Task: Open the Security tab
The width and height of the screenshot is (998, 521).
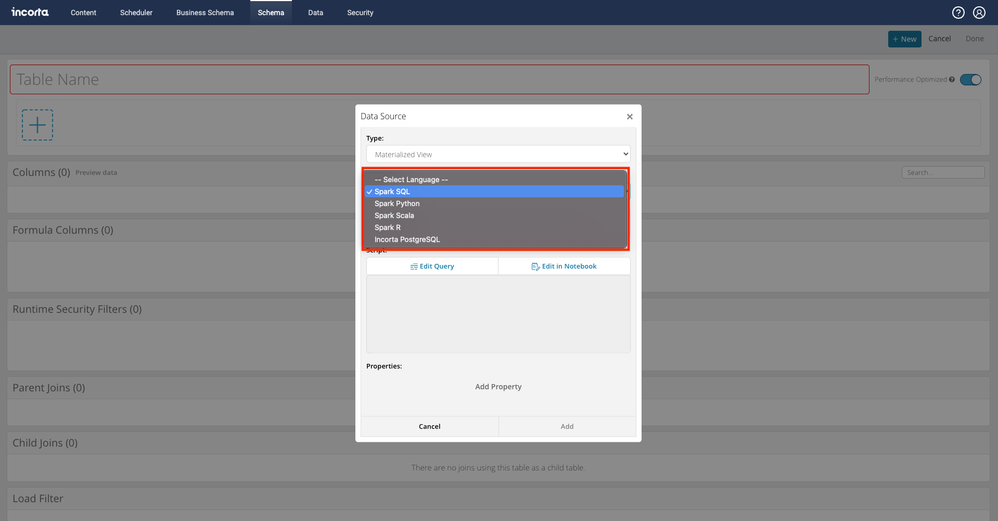Action: (x=360, y=13)
